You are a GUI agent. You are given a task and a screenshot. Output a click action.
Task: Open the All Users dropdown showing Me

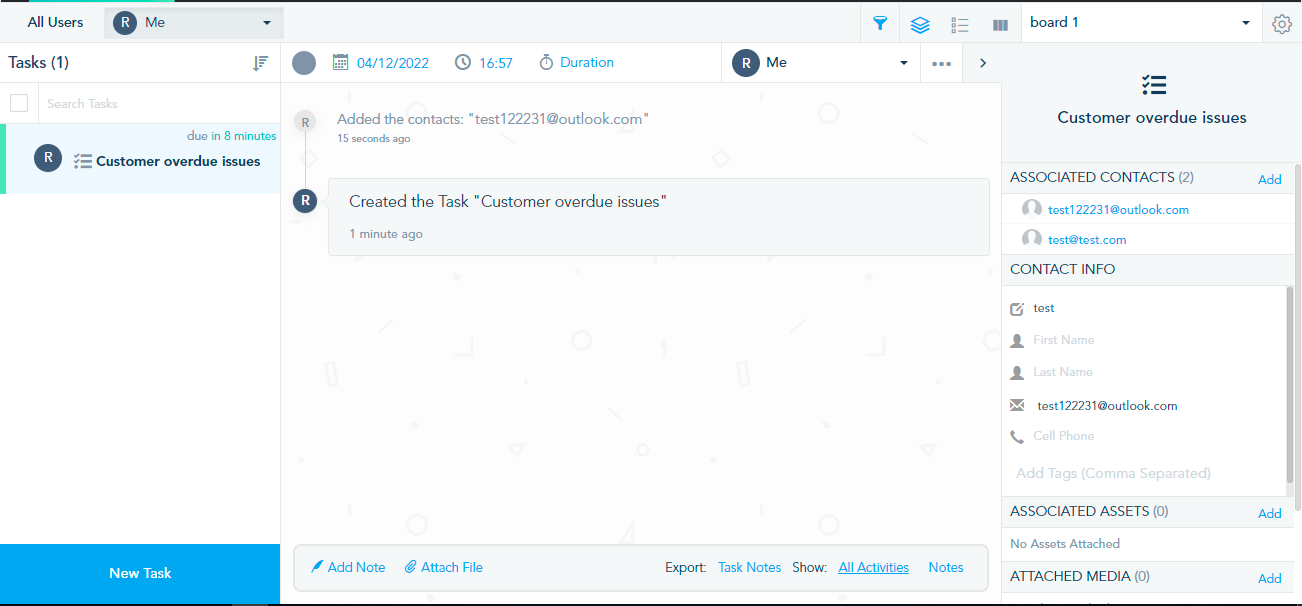tap(194, 22)
